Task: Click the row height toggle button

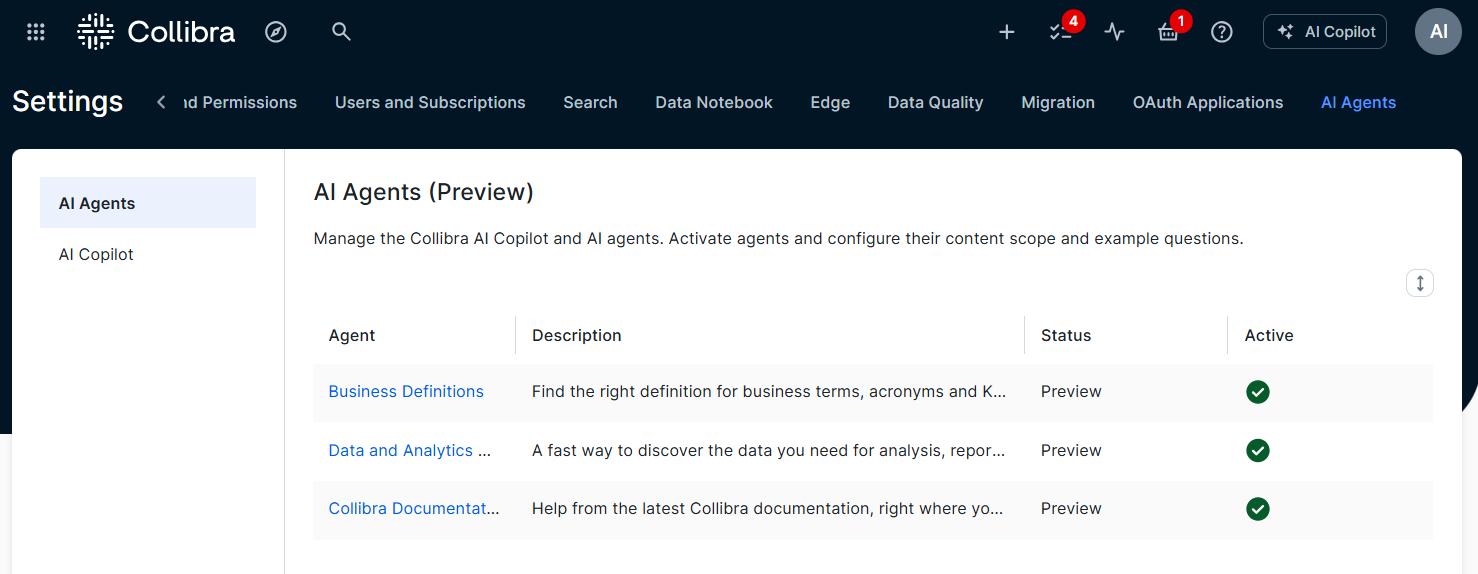Action: click(1419, 283)
